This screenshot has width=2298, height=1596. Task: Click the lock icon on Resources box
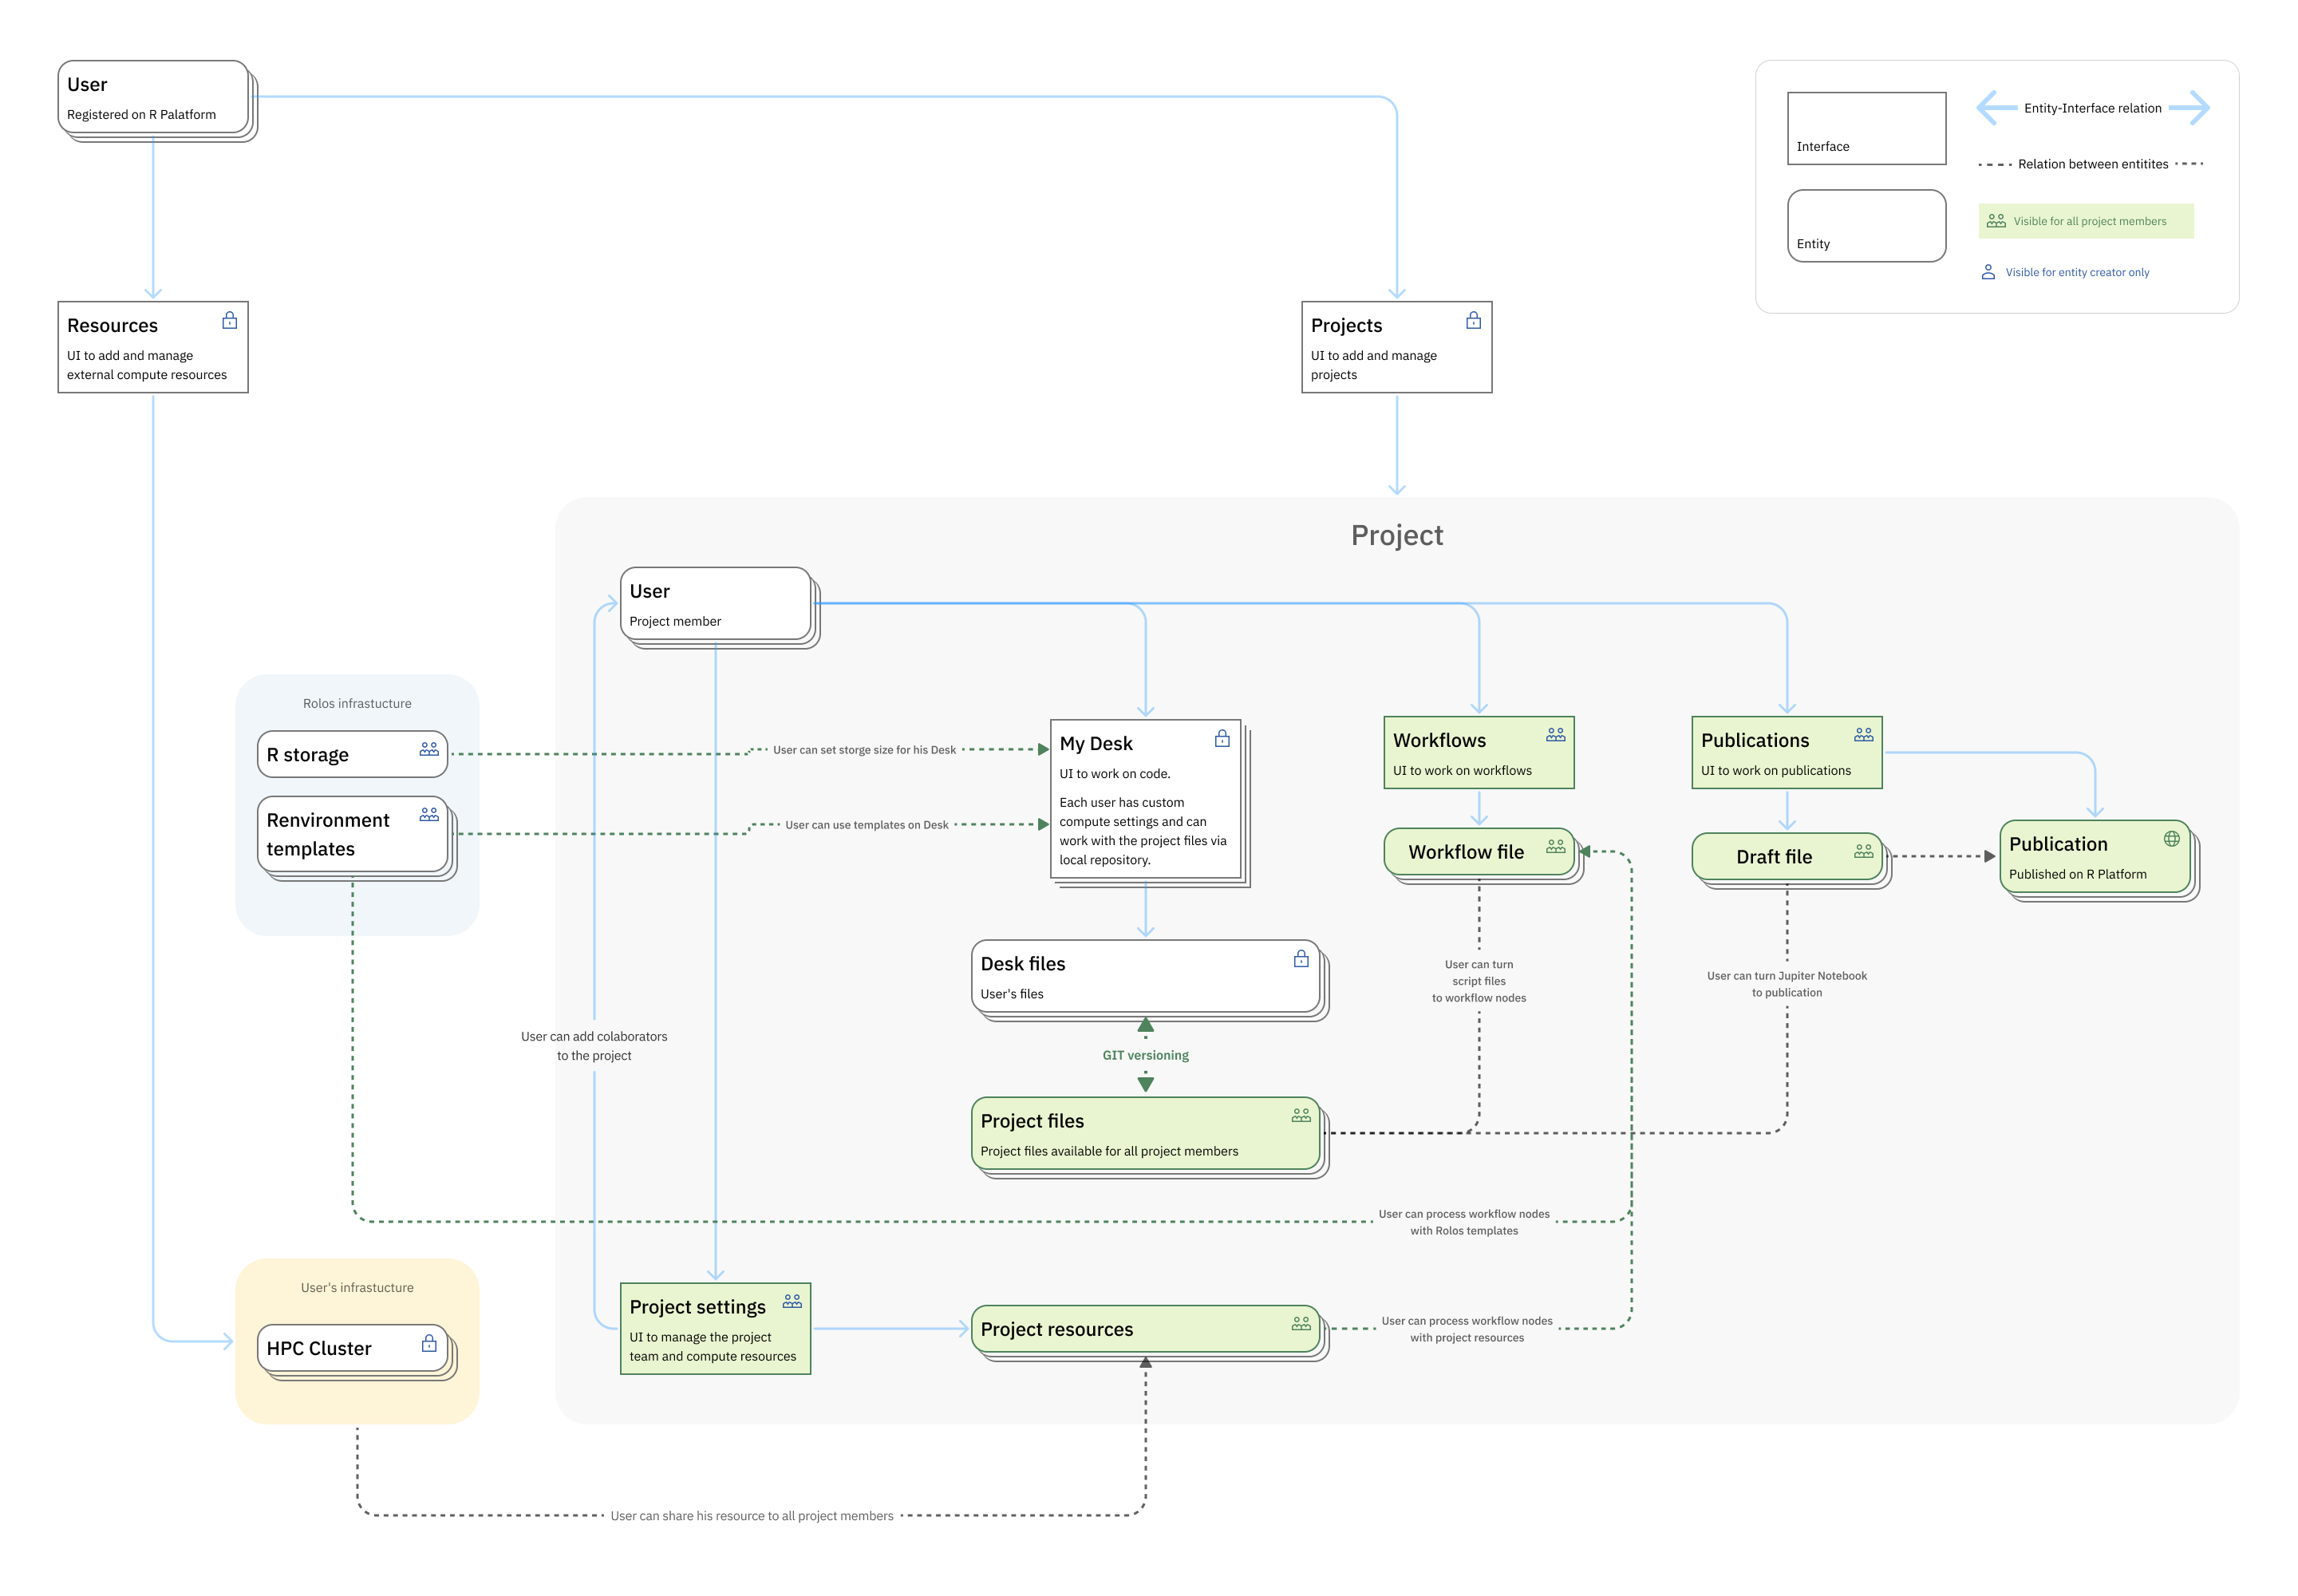229,320
